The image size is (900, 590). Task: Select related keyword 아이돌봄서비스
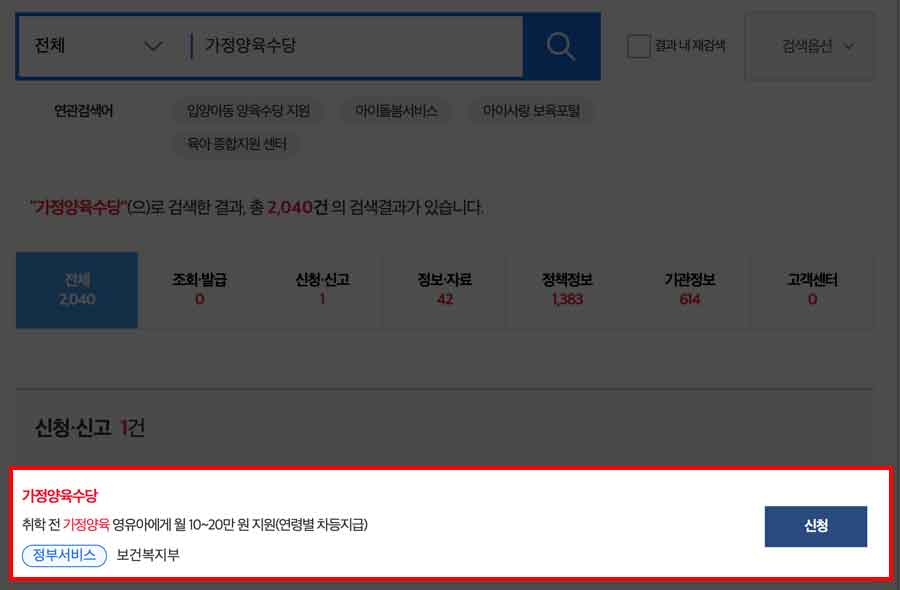click(x=396, y=110)
